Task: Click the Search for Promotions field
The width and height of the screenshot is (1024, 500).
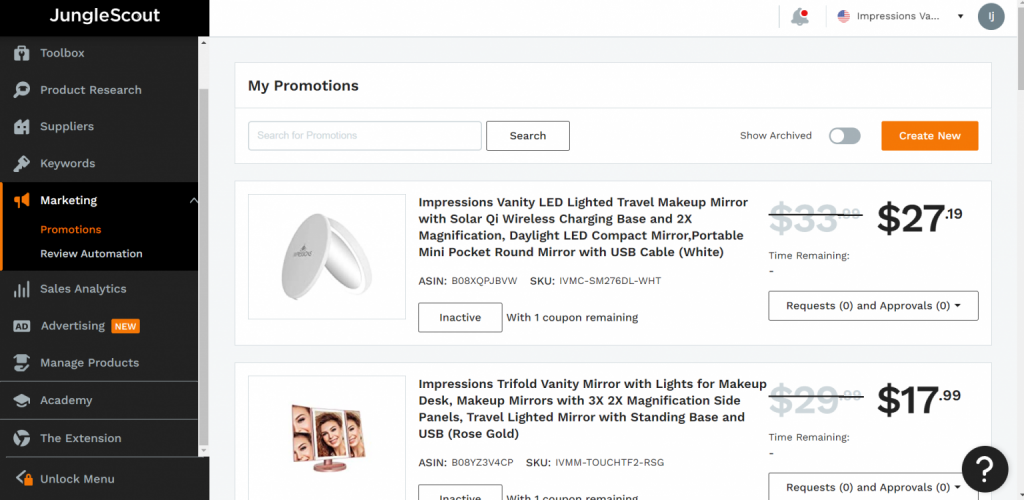Action: point(364,136)
